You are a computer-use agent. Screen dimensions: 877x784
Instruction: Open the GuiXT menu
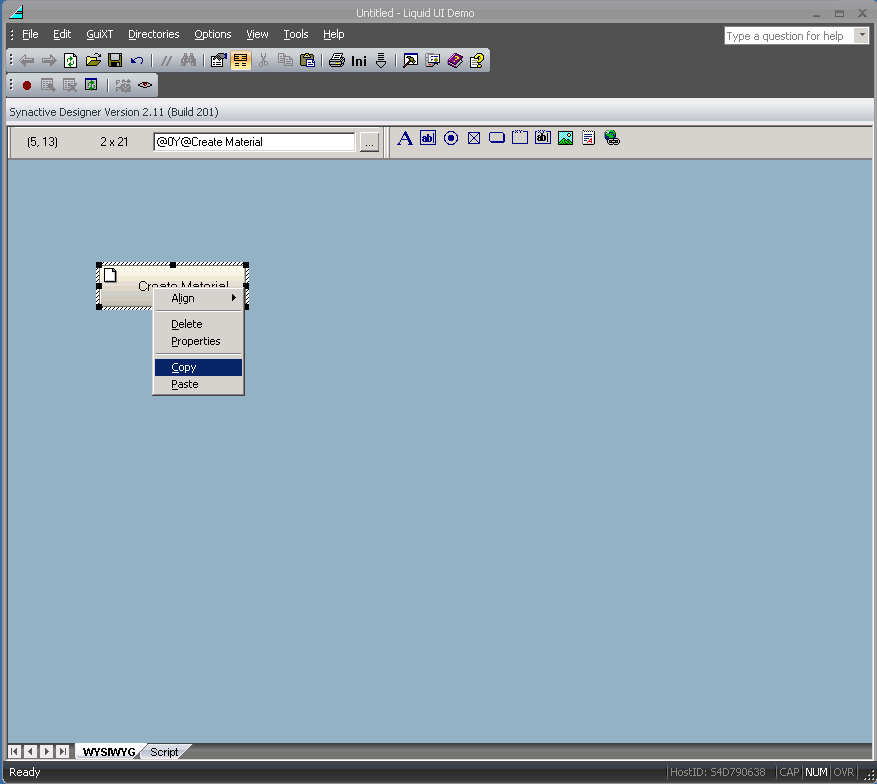tap(100, 34)
